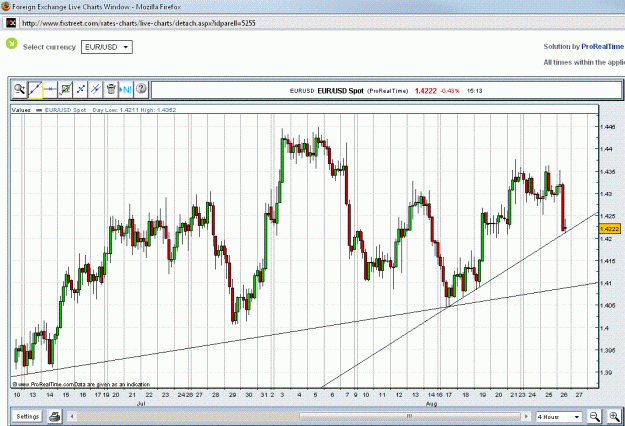Click the fxstreet URL in address bar
The width and height of the screenshot is (625, 426).
coord(139,23)
